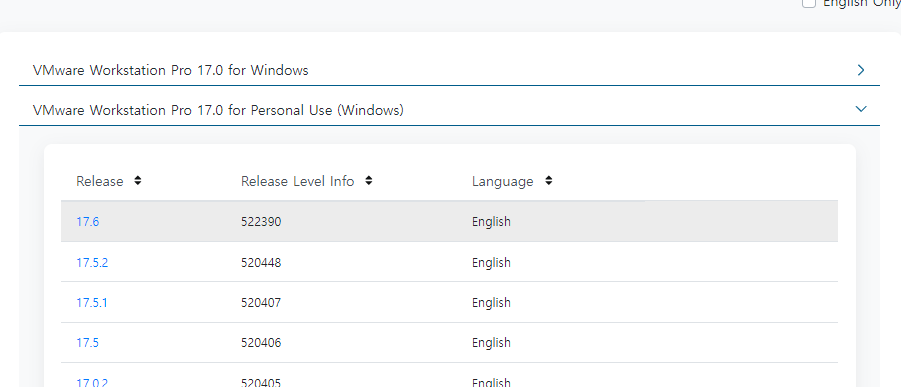Viewport: 901px width, 387px height.
Task: Select build number 522390
Action: tap(261, 221)
